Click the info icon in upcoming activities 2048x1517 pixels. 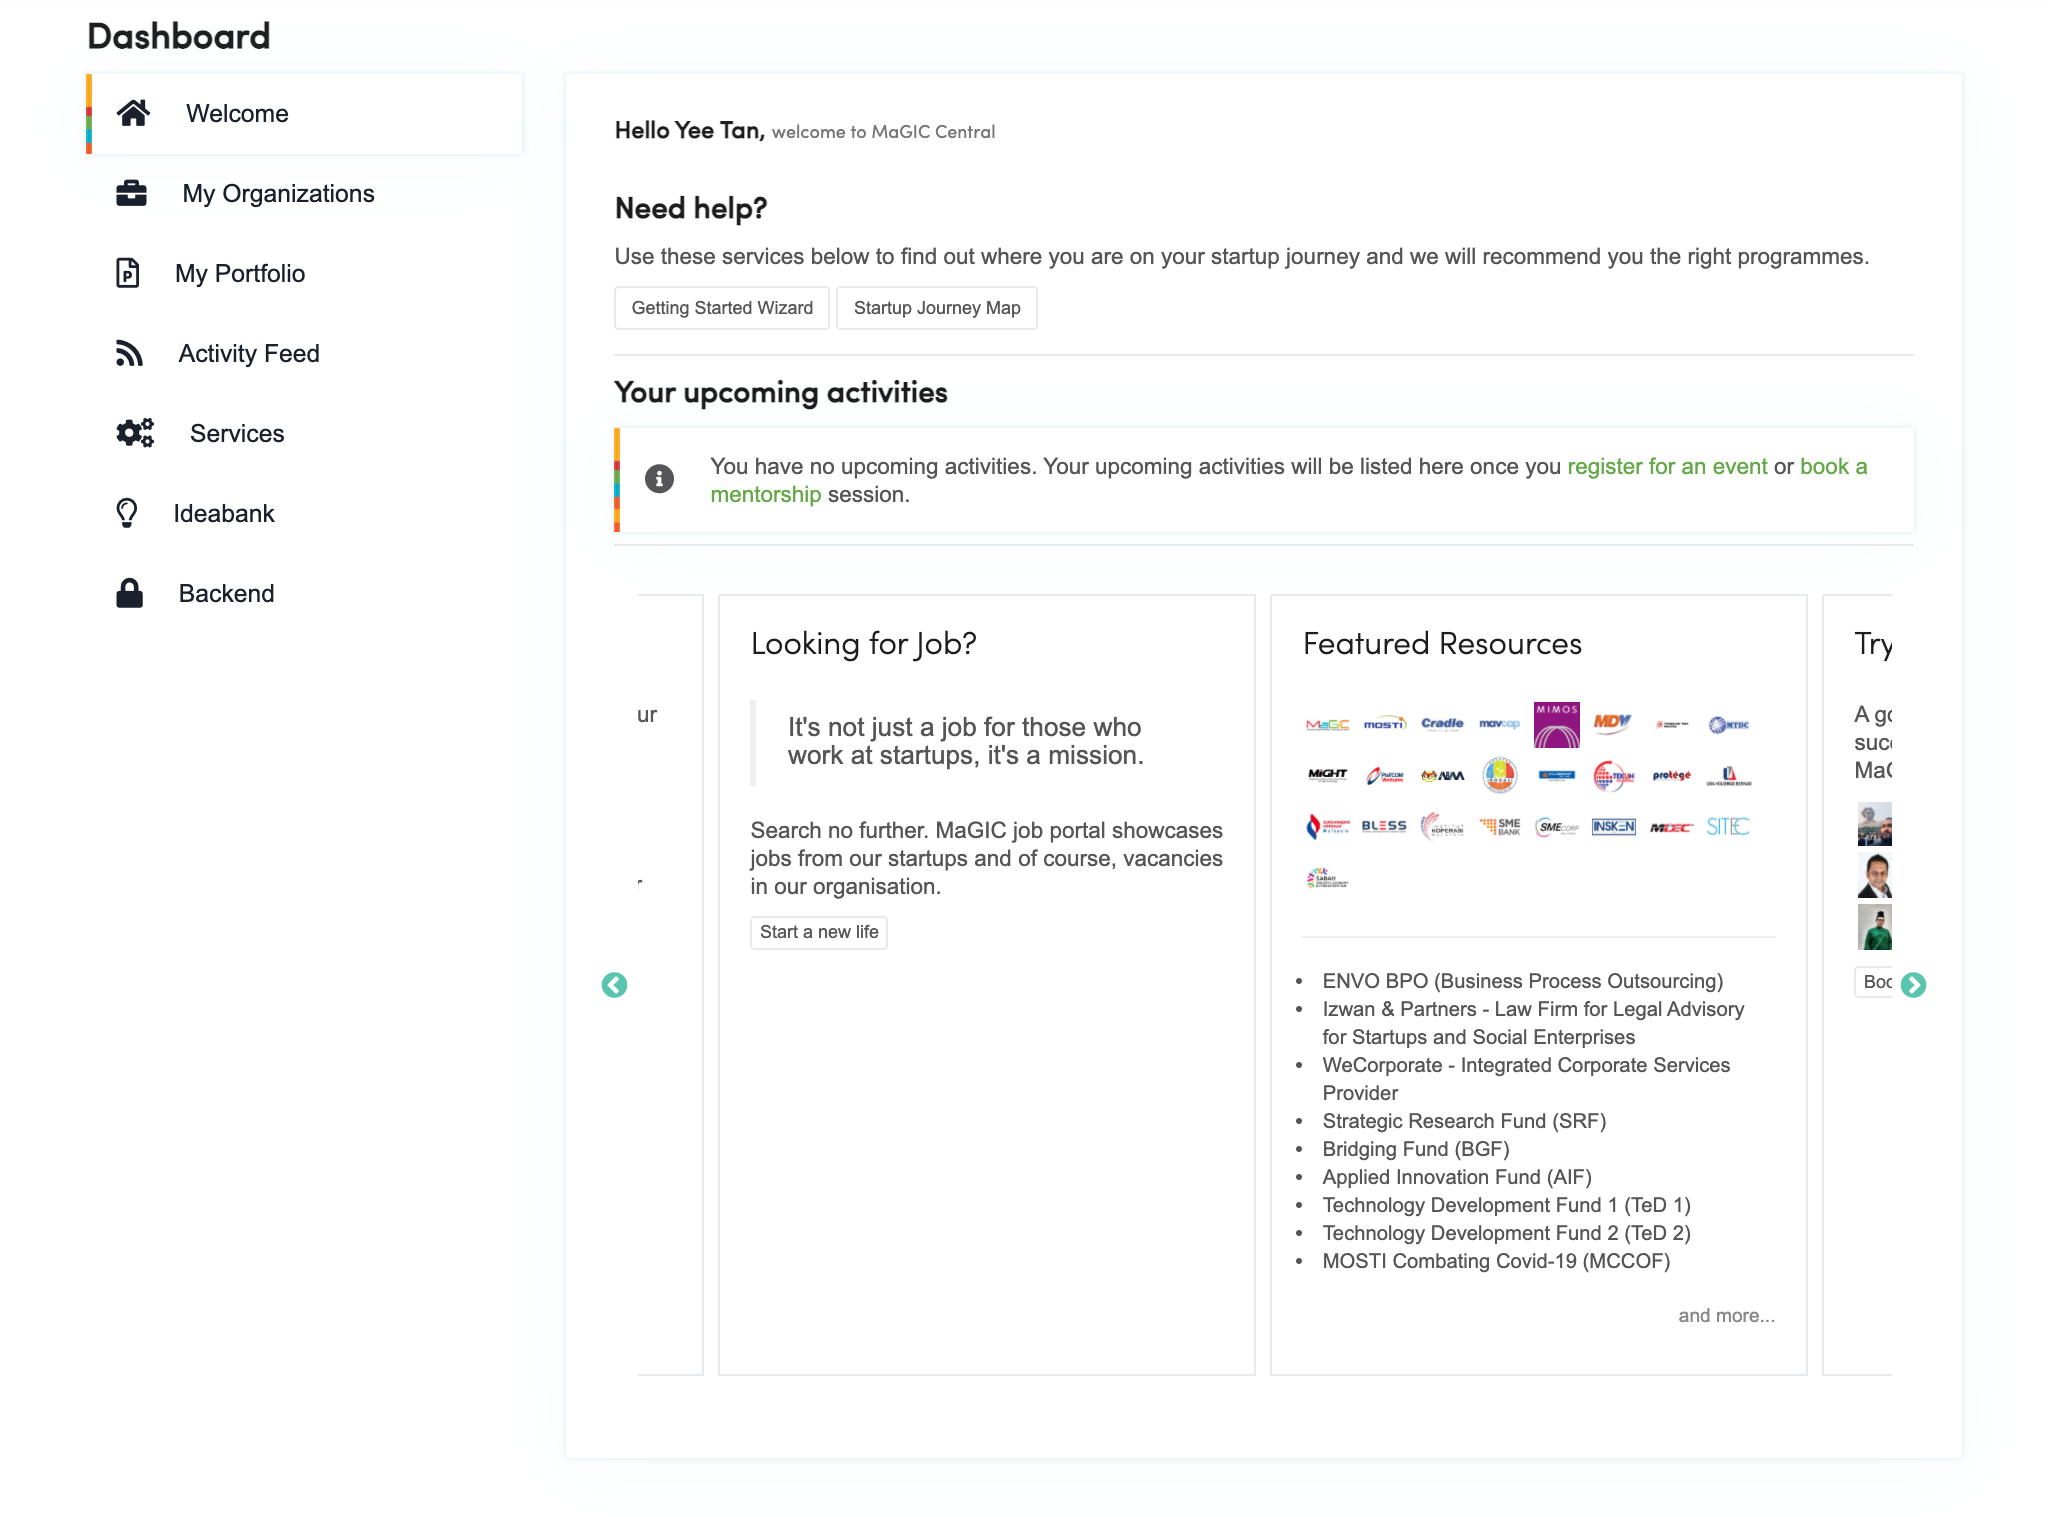point(659,479)
